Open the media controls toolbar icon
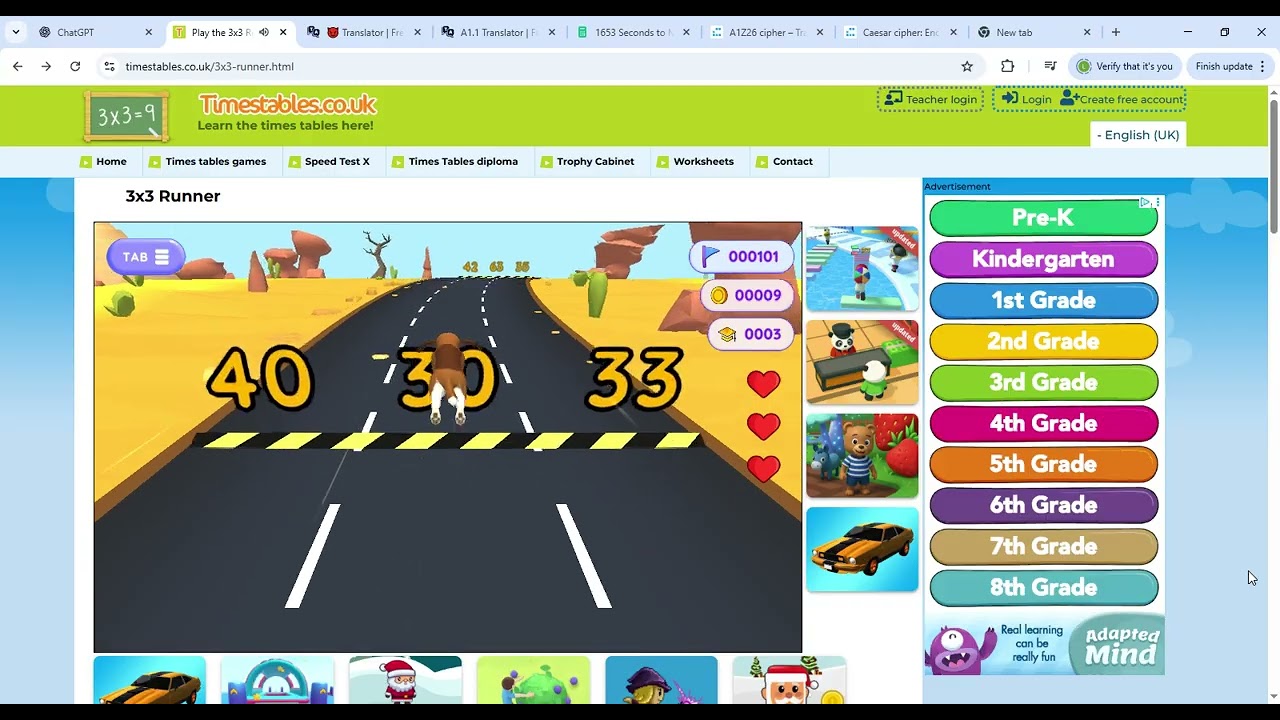Image resolution: width=1280 pixels, height=720 pixels. [x=1050, y=66]
